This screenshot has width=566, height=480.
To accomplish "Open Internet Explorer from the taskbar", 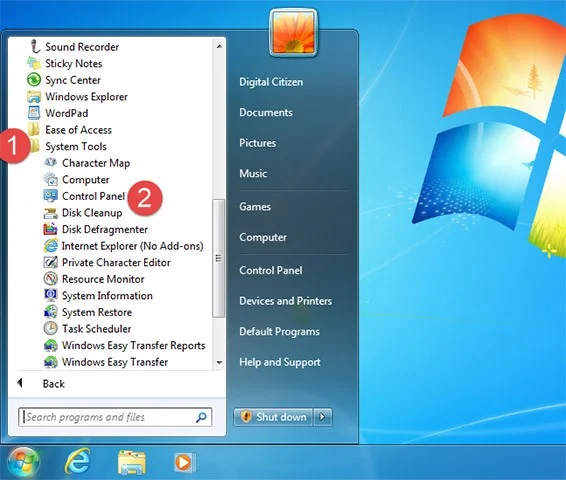I will 77,462.
